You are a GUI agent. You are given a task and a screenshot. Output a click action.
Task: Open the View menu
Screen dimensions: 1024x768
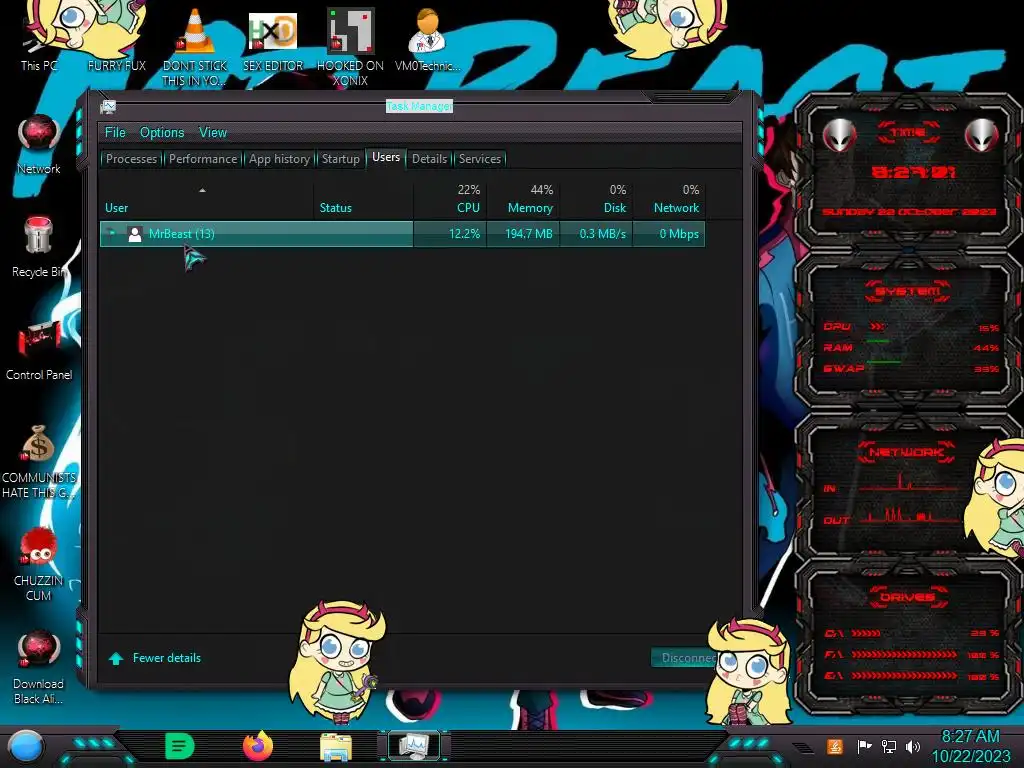pyautogui.click(x=213, y=133)
